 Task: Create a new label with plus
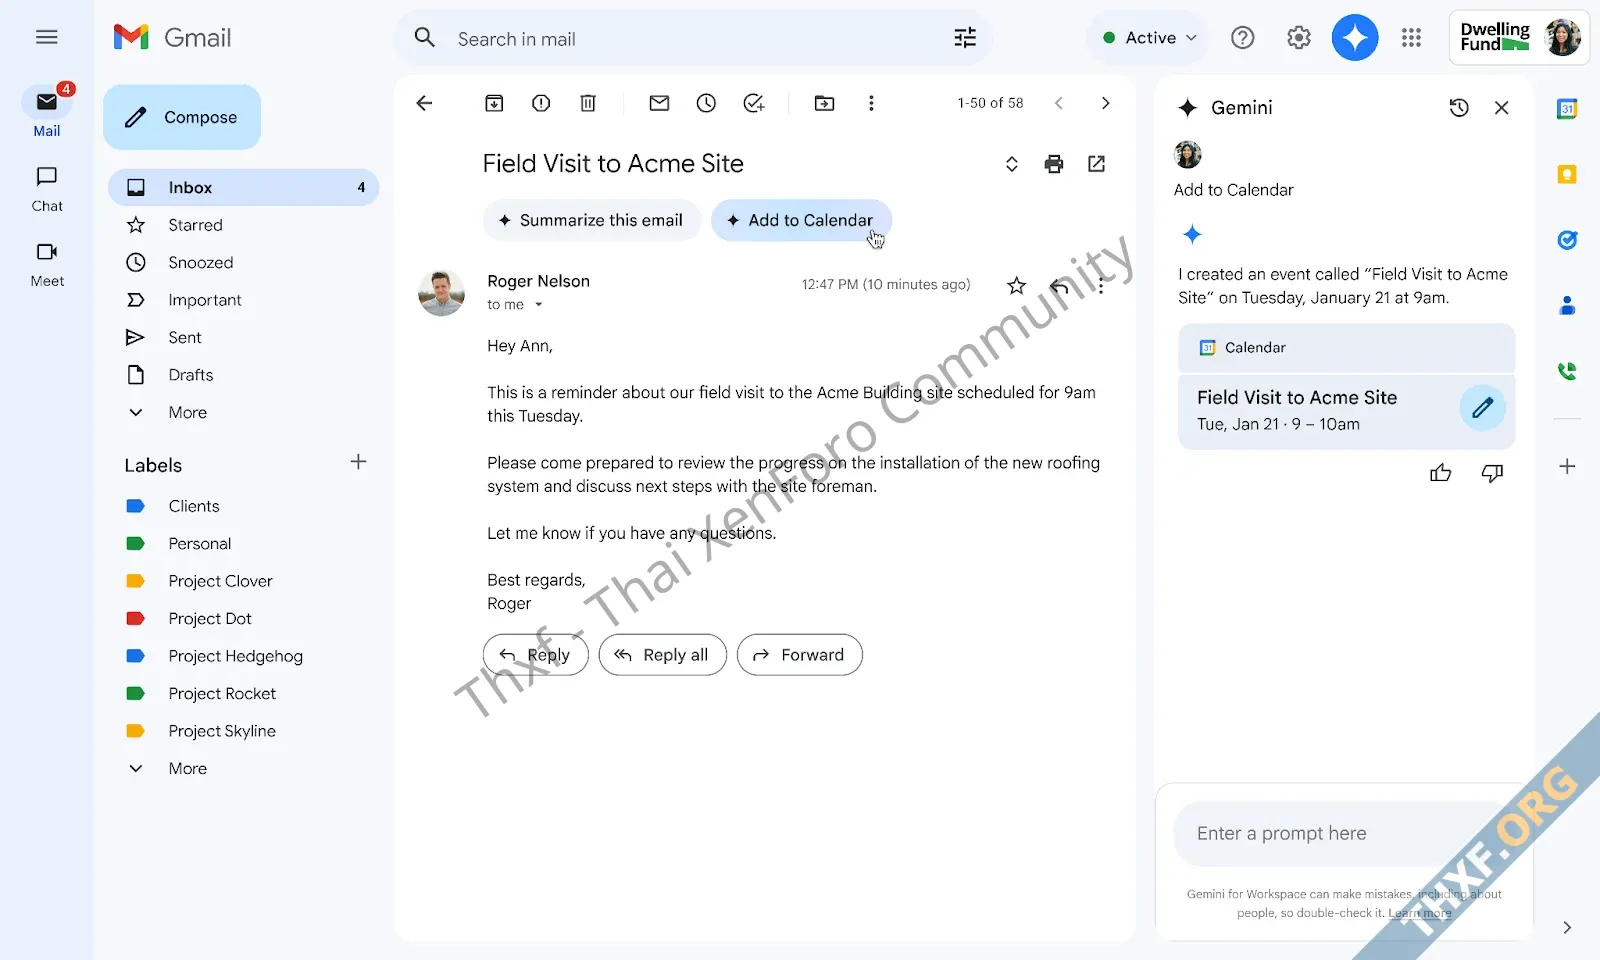[358, 462]
